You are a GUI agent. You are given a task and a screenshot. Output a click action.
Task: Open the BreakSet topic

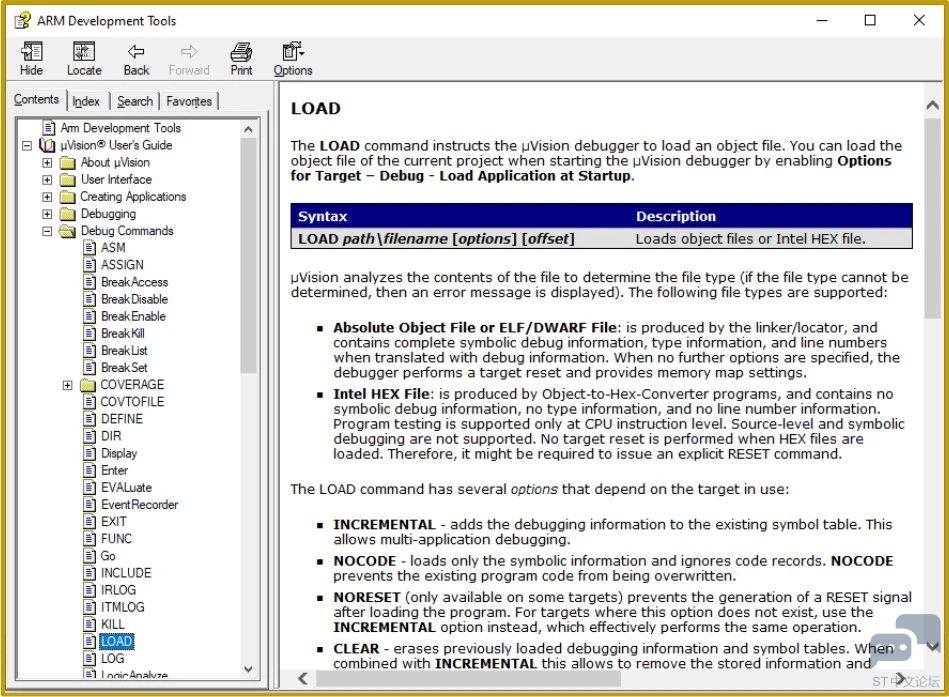tap(124, 367)
